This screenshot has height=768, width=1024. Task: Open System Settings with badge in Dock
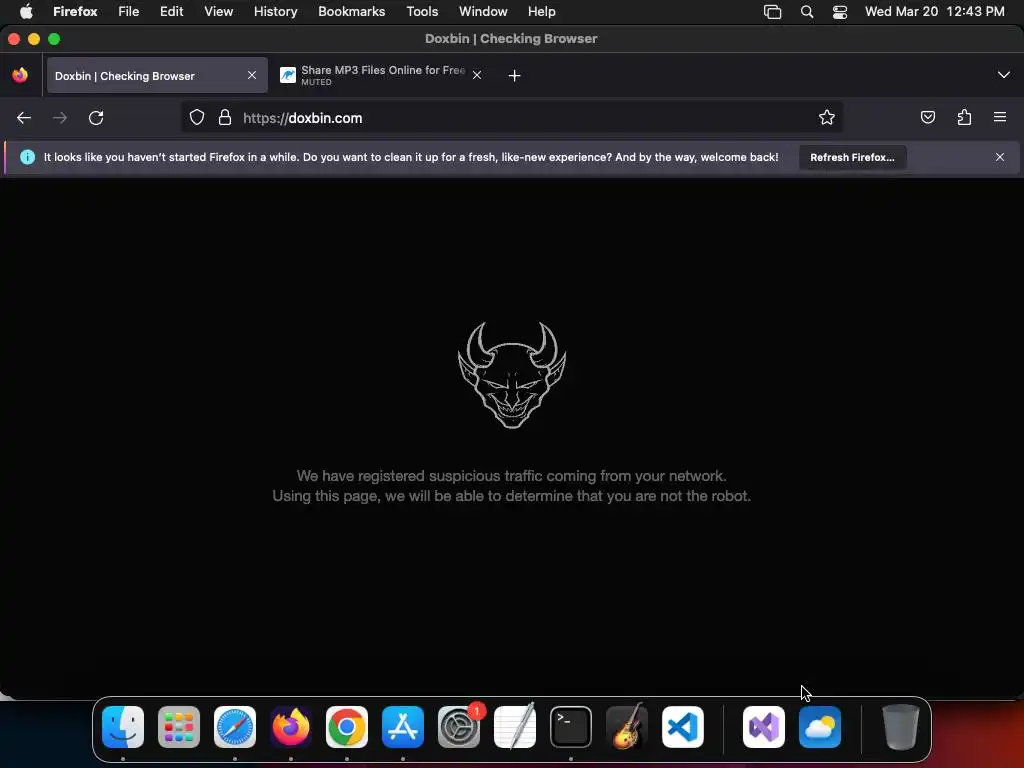459,727
